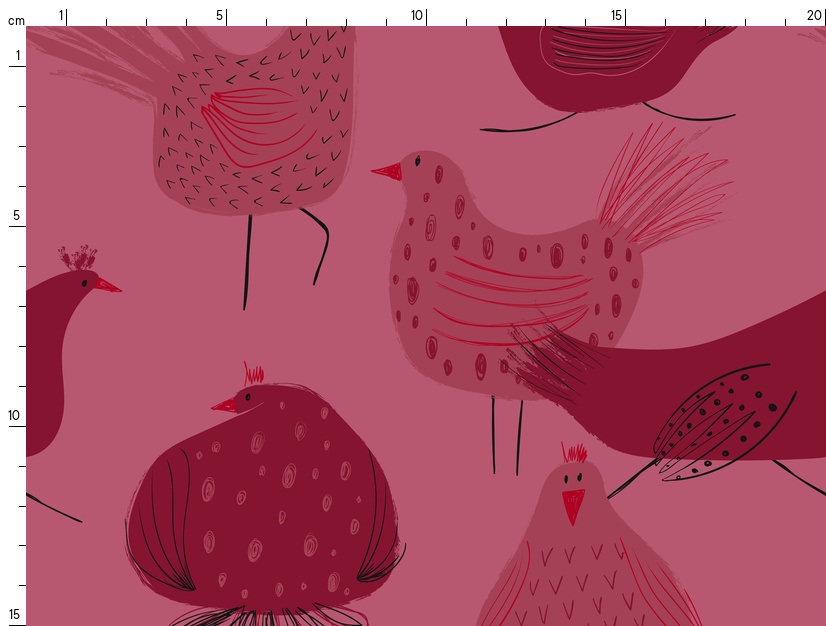Viewport: 826px width, 626px height.
Task: Click the eye of the center spotted bird
Action: (x=417, y=160)
